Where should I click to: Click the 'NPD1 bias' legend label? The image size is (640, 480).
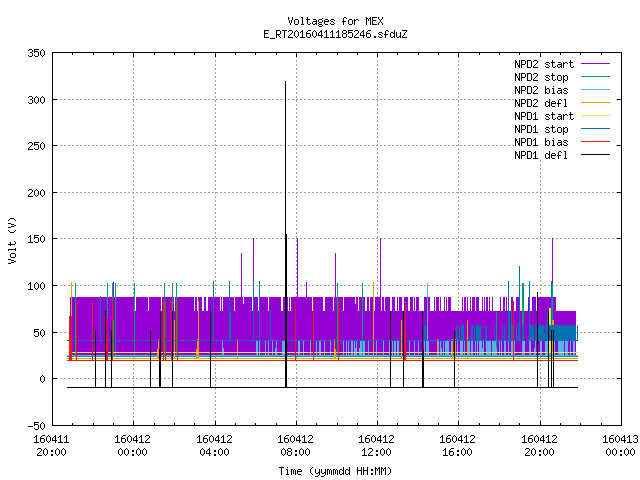541,142
